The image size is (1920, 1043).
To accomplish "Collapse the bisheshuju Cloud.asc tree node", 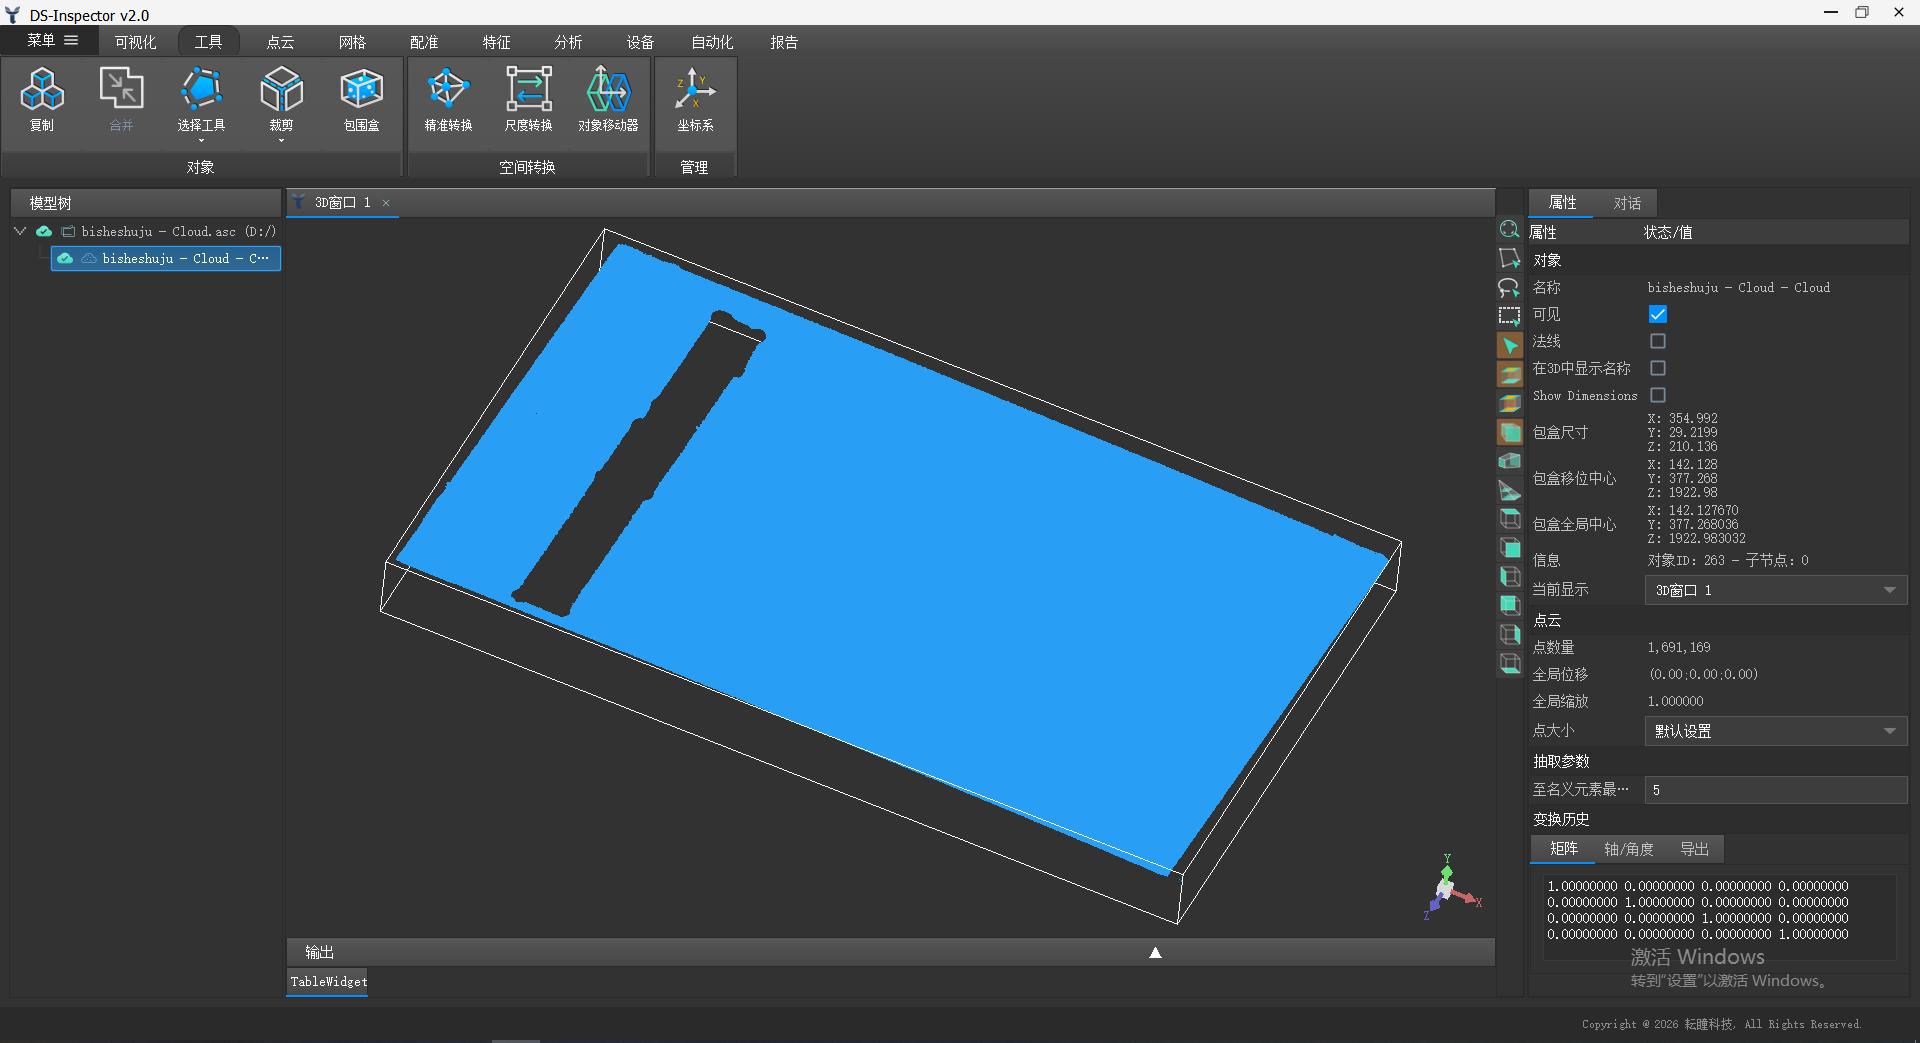I will [x=20, y=231].
